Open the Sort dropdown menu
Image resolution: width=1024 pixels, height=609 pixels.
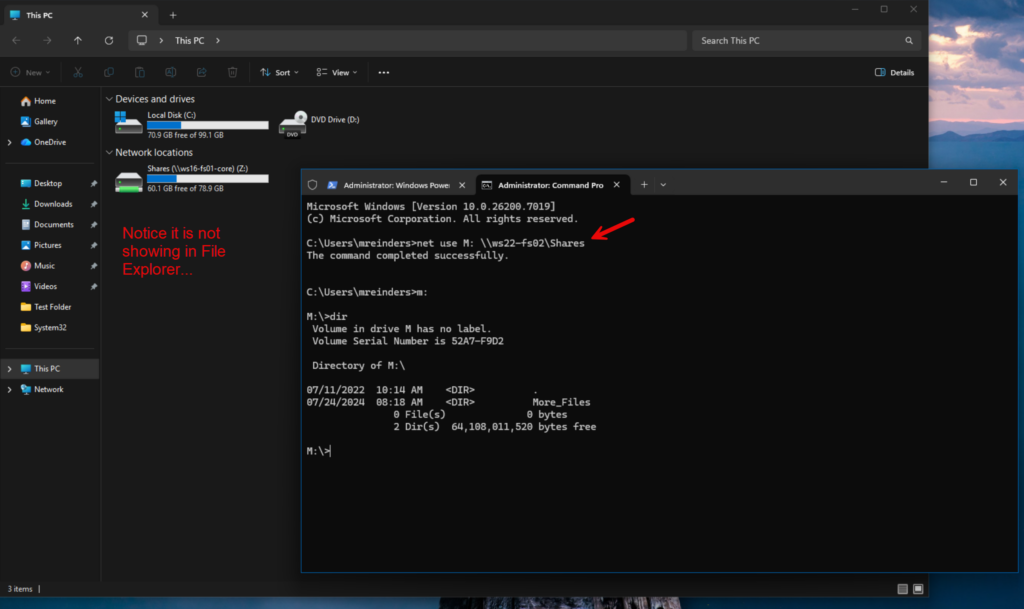[x=279, y=72]
